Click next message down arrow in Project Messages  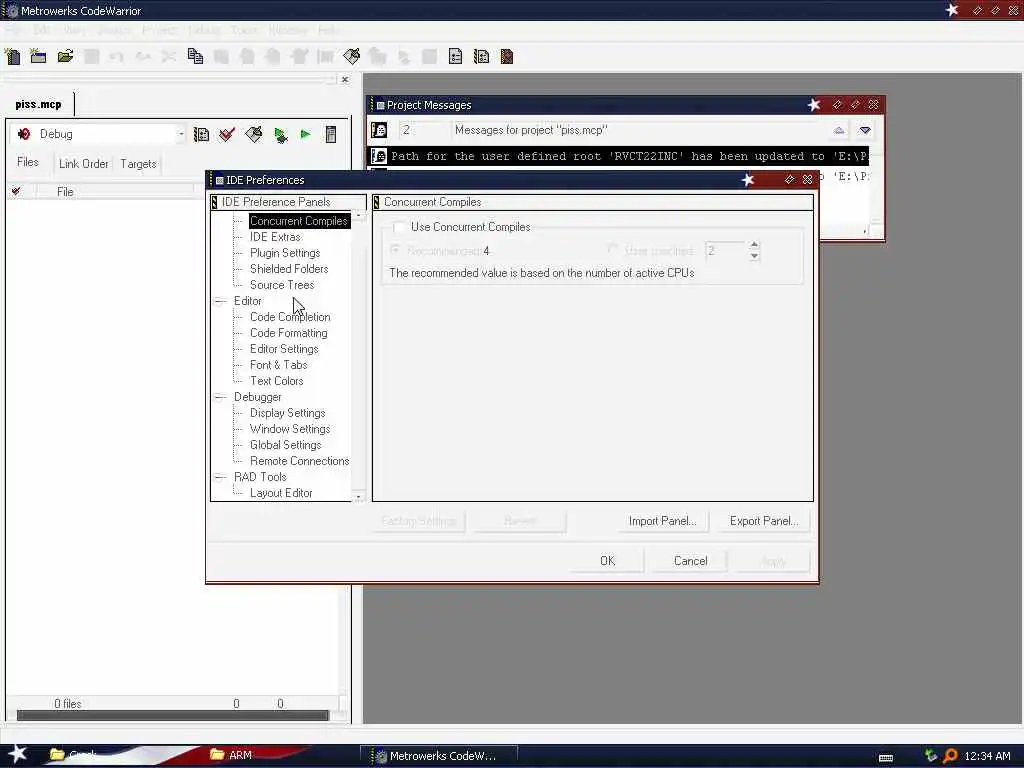[x=865, y=130]
